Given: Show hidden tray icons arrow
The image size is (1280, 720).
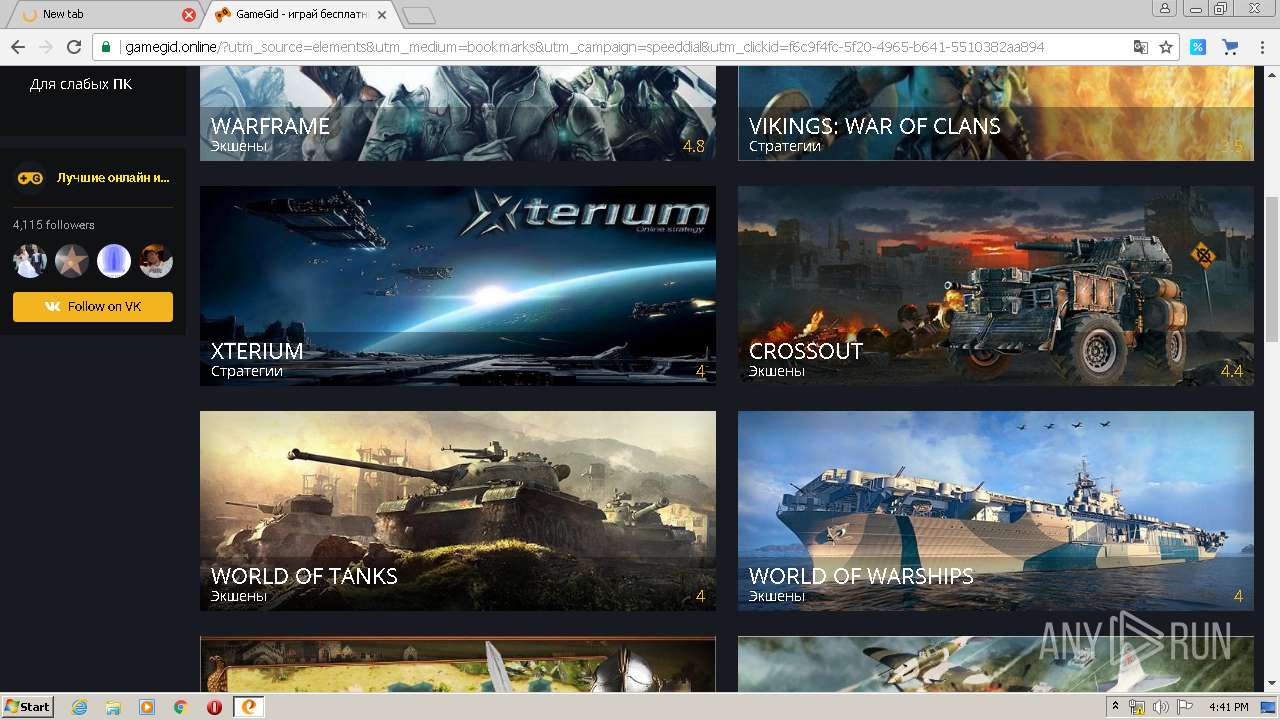Looking at the screenshot, I should 1115,707.
